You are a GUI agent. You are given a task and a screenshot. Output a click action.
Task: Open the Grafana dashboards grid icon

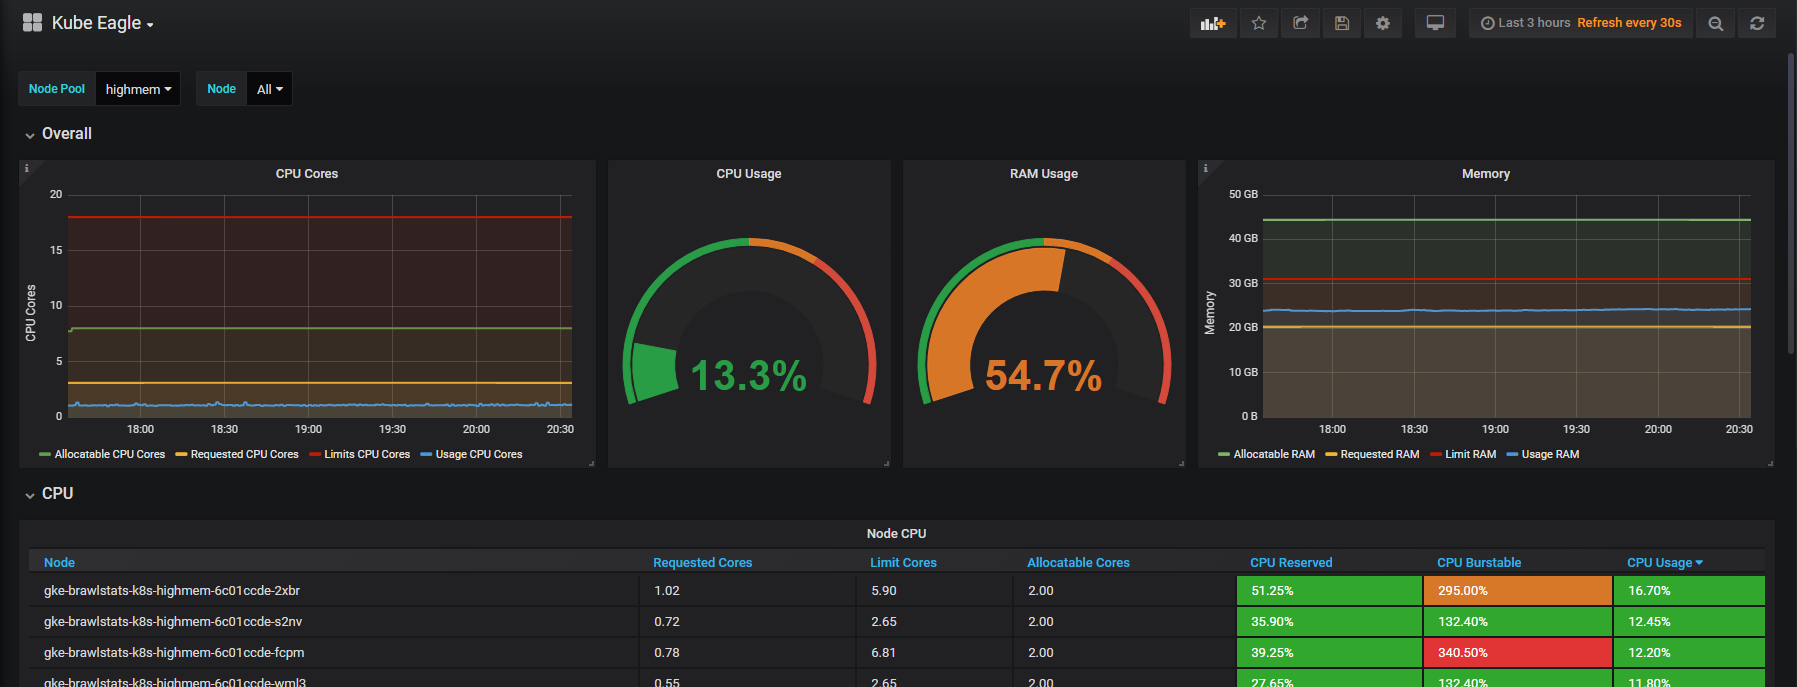point(32,23)
